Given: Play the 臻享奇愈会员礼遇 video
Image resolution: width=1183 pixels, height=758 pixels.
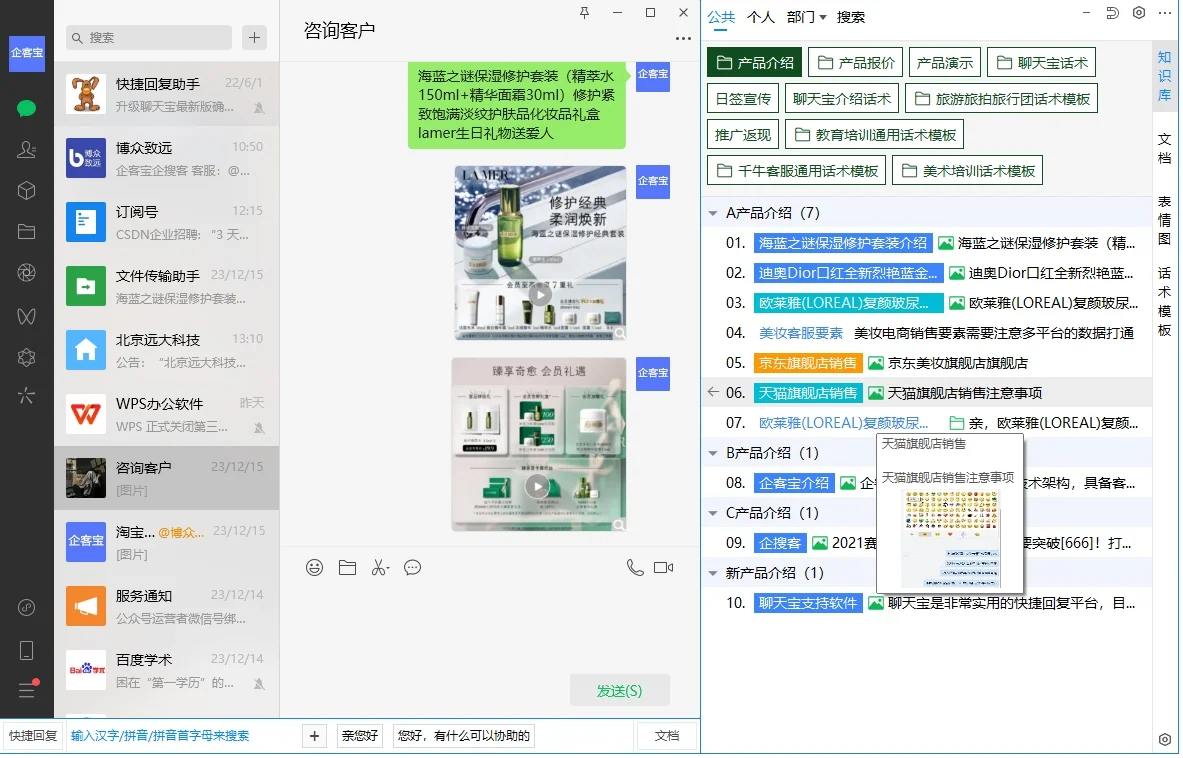Looking at the screenshot, I should point(539,488).
